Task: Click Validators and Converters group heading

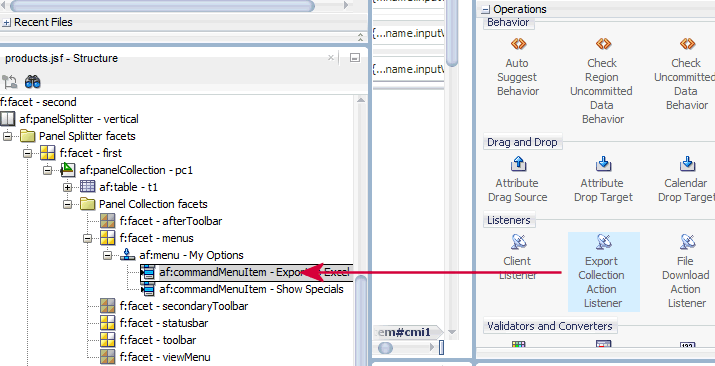Action: coord(549,326)
